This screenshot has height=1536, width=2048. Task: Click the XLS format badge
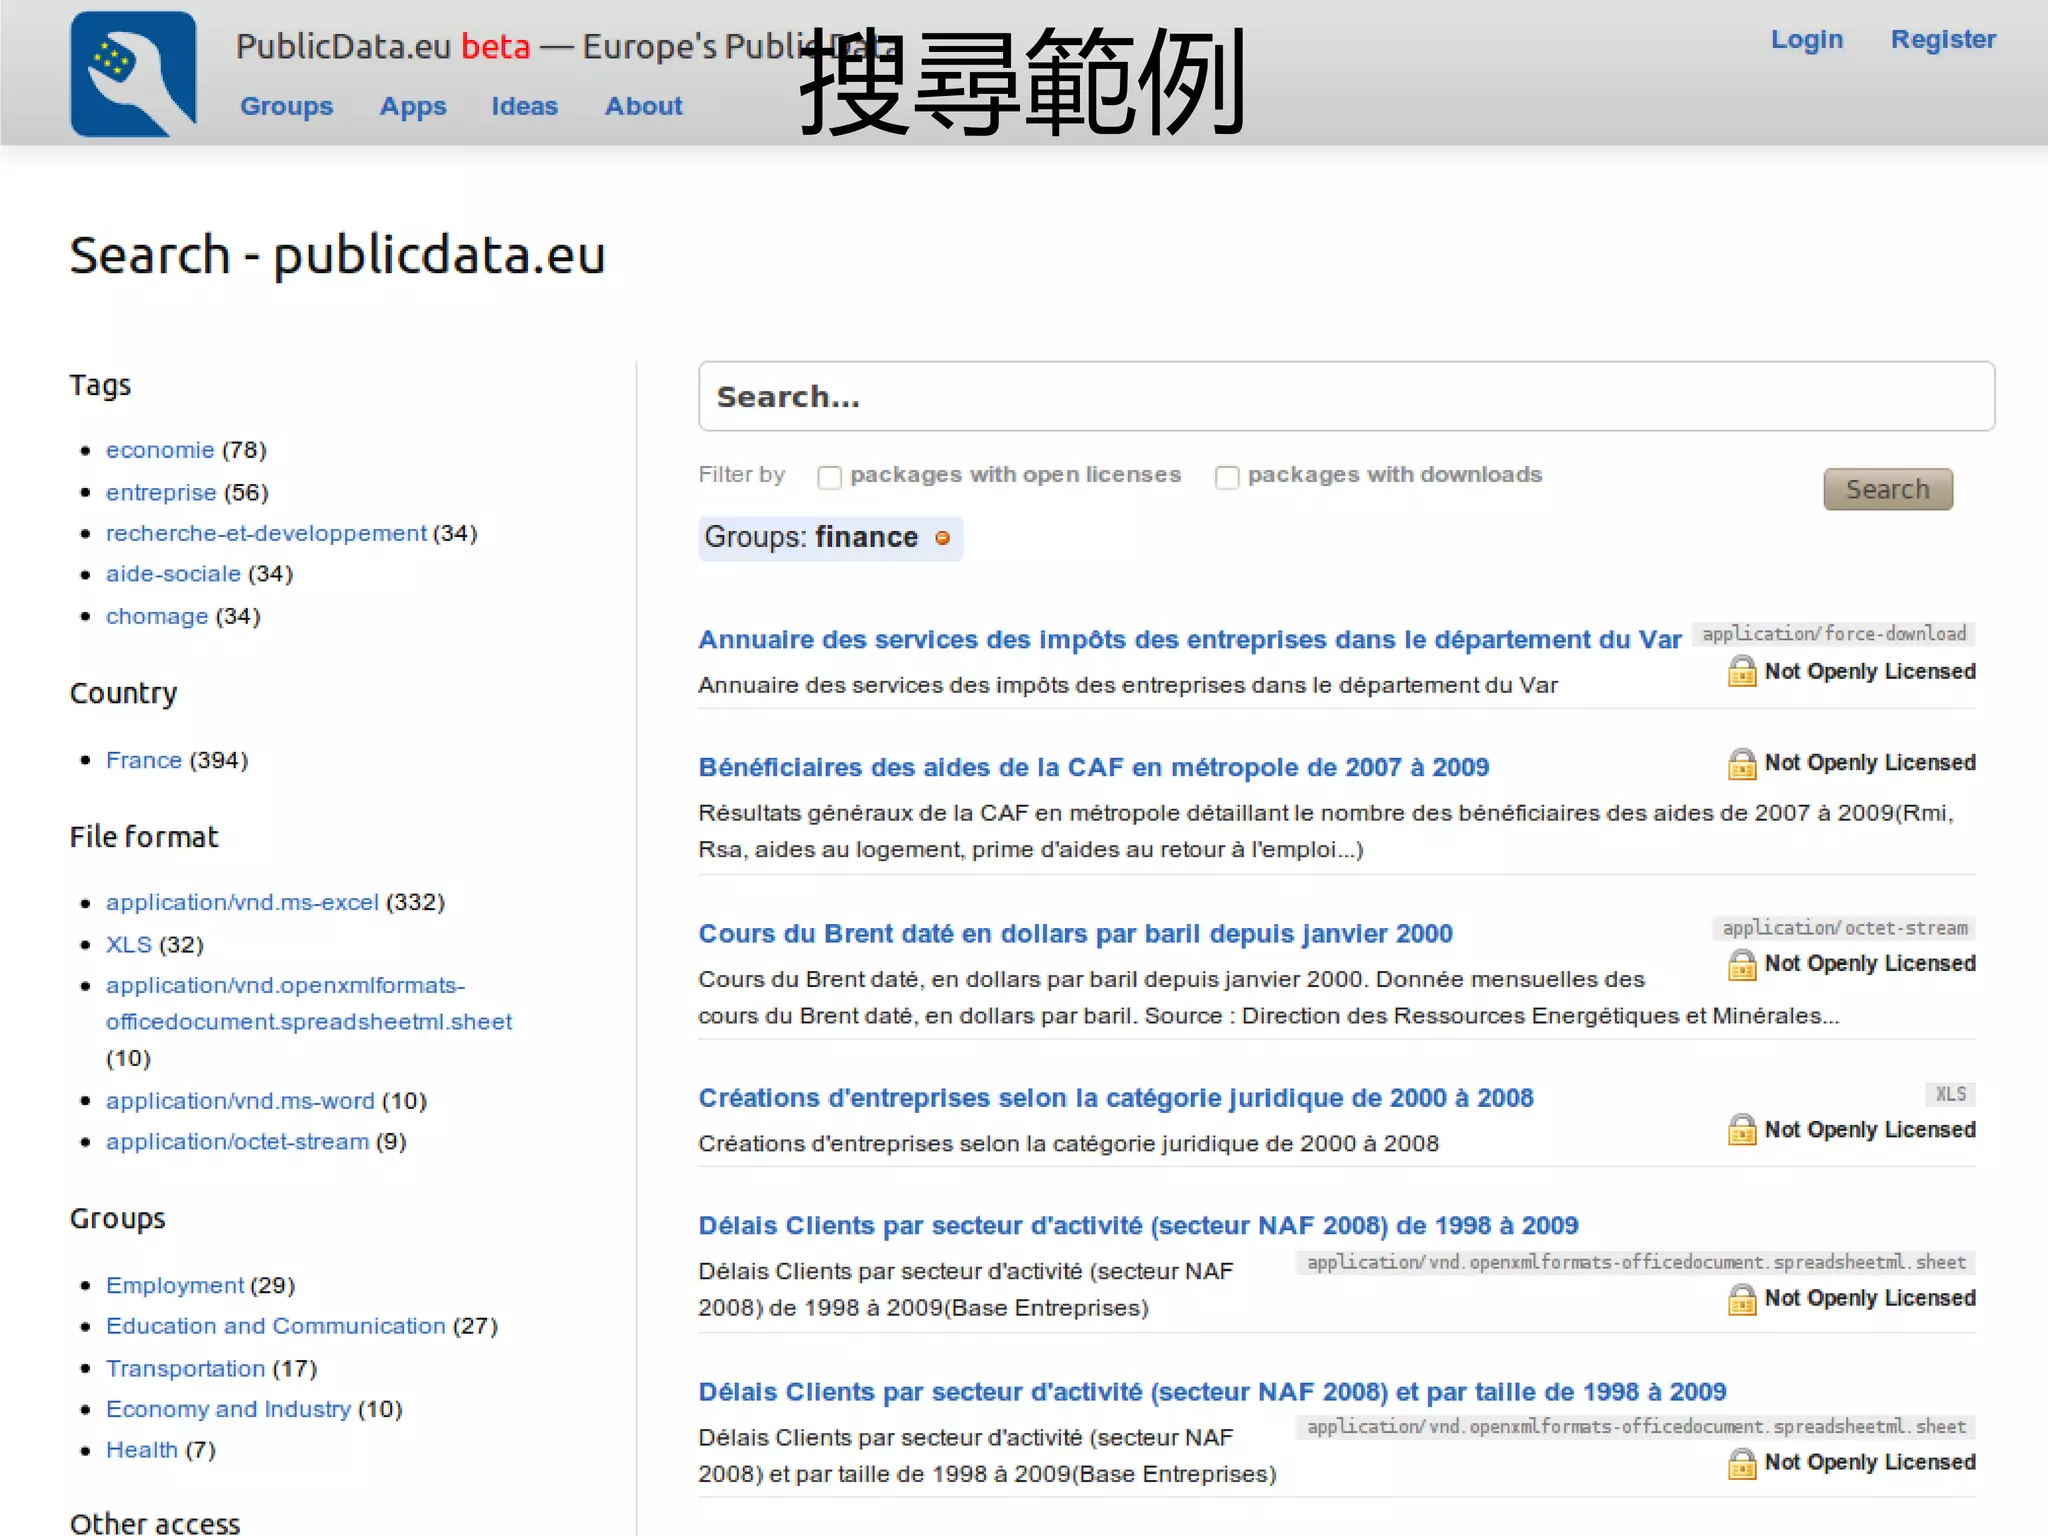coord(1950,1094)
